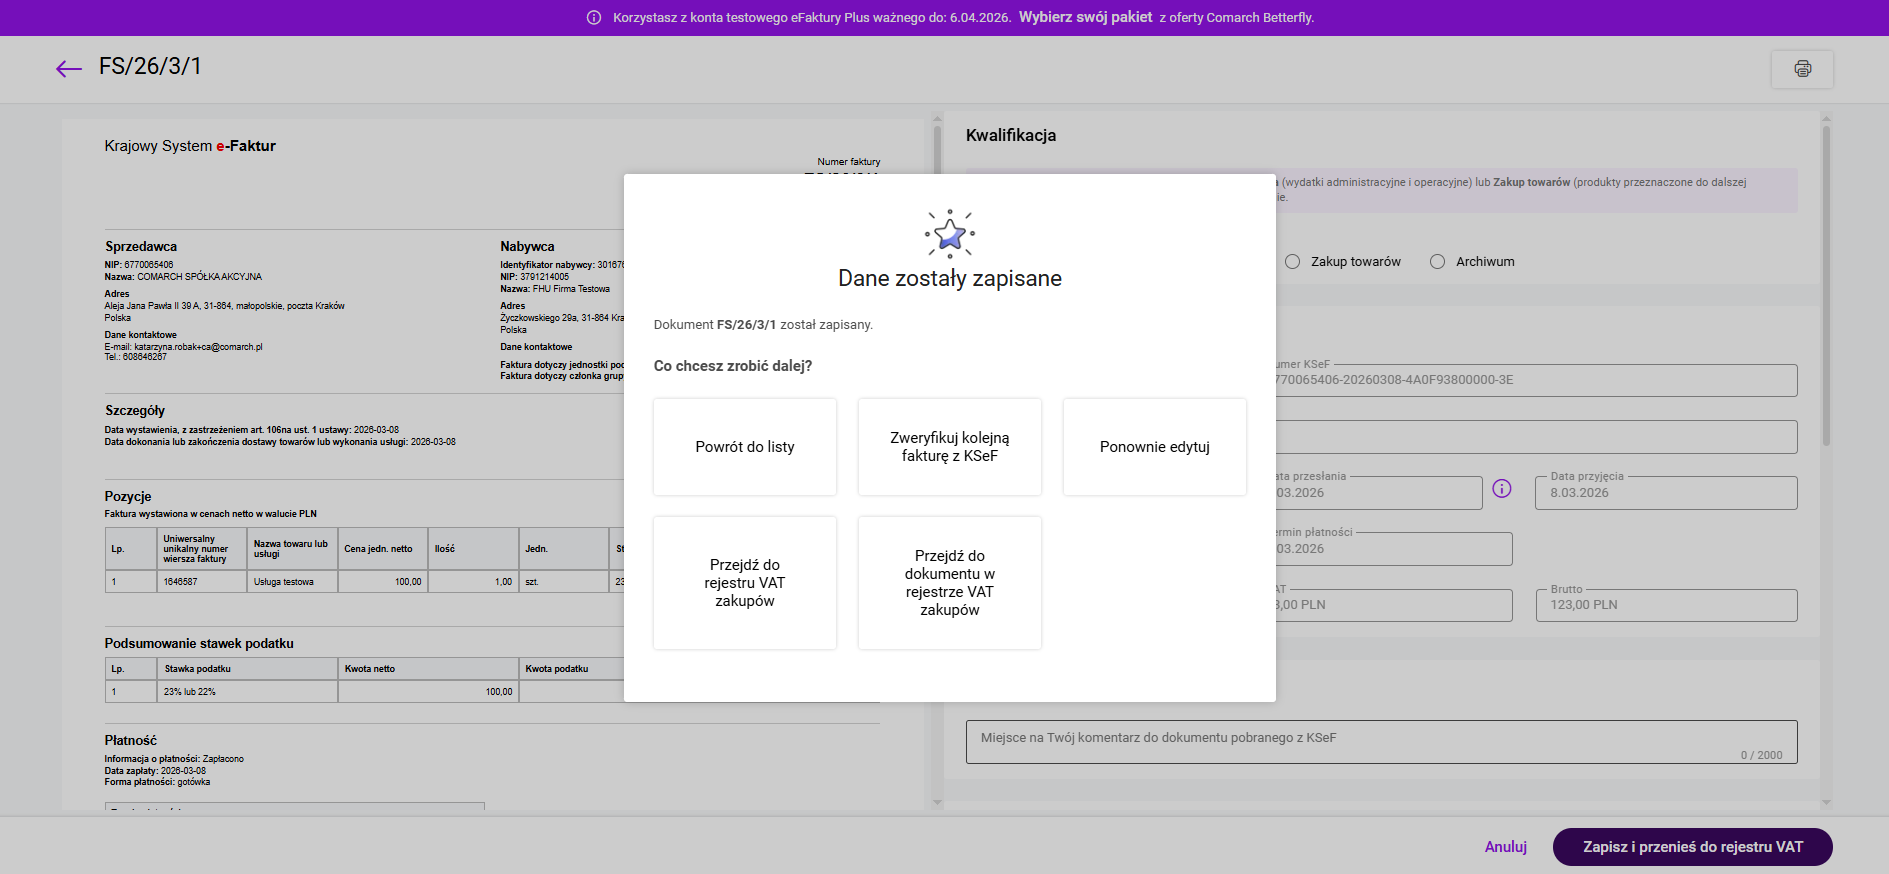Click the invoice preview scrollbar down arrow

937,802
